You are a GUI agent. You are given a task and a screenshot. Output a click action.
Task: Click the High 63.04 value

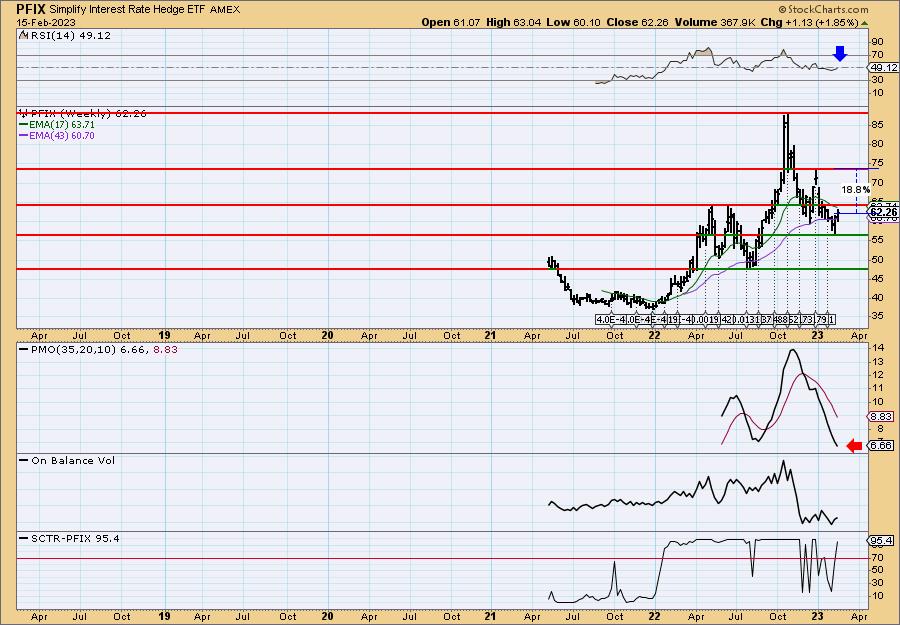[x=513, y=22]
